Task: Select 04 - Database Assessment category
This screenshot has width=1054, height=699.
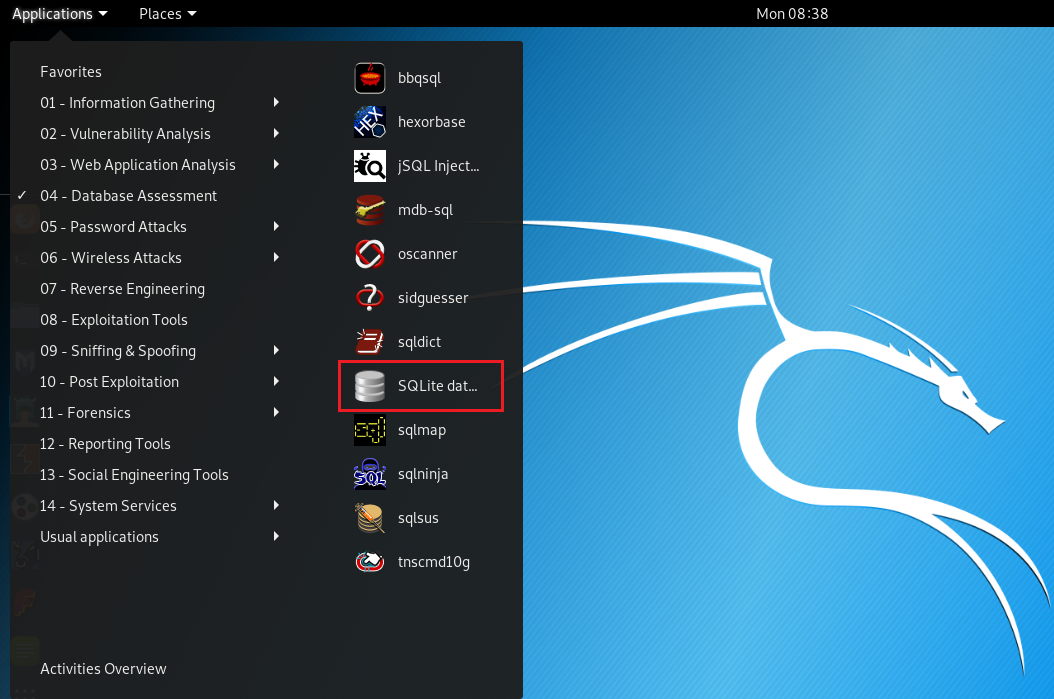Action: coord(128,196)
